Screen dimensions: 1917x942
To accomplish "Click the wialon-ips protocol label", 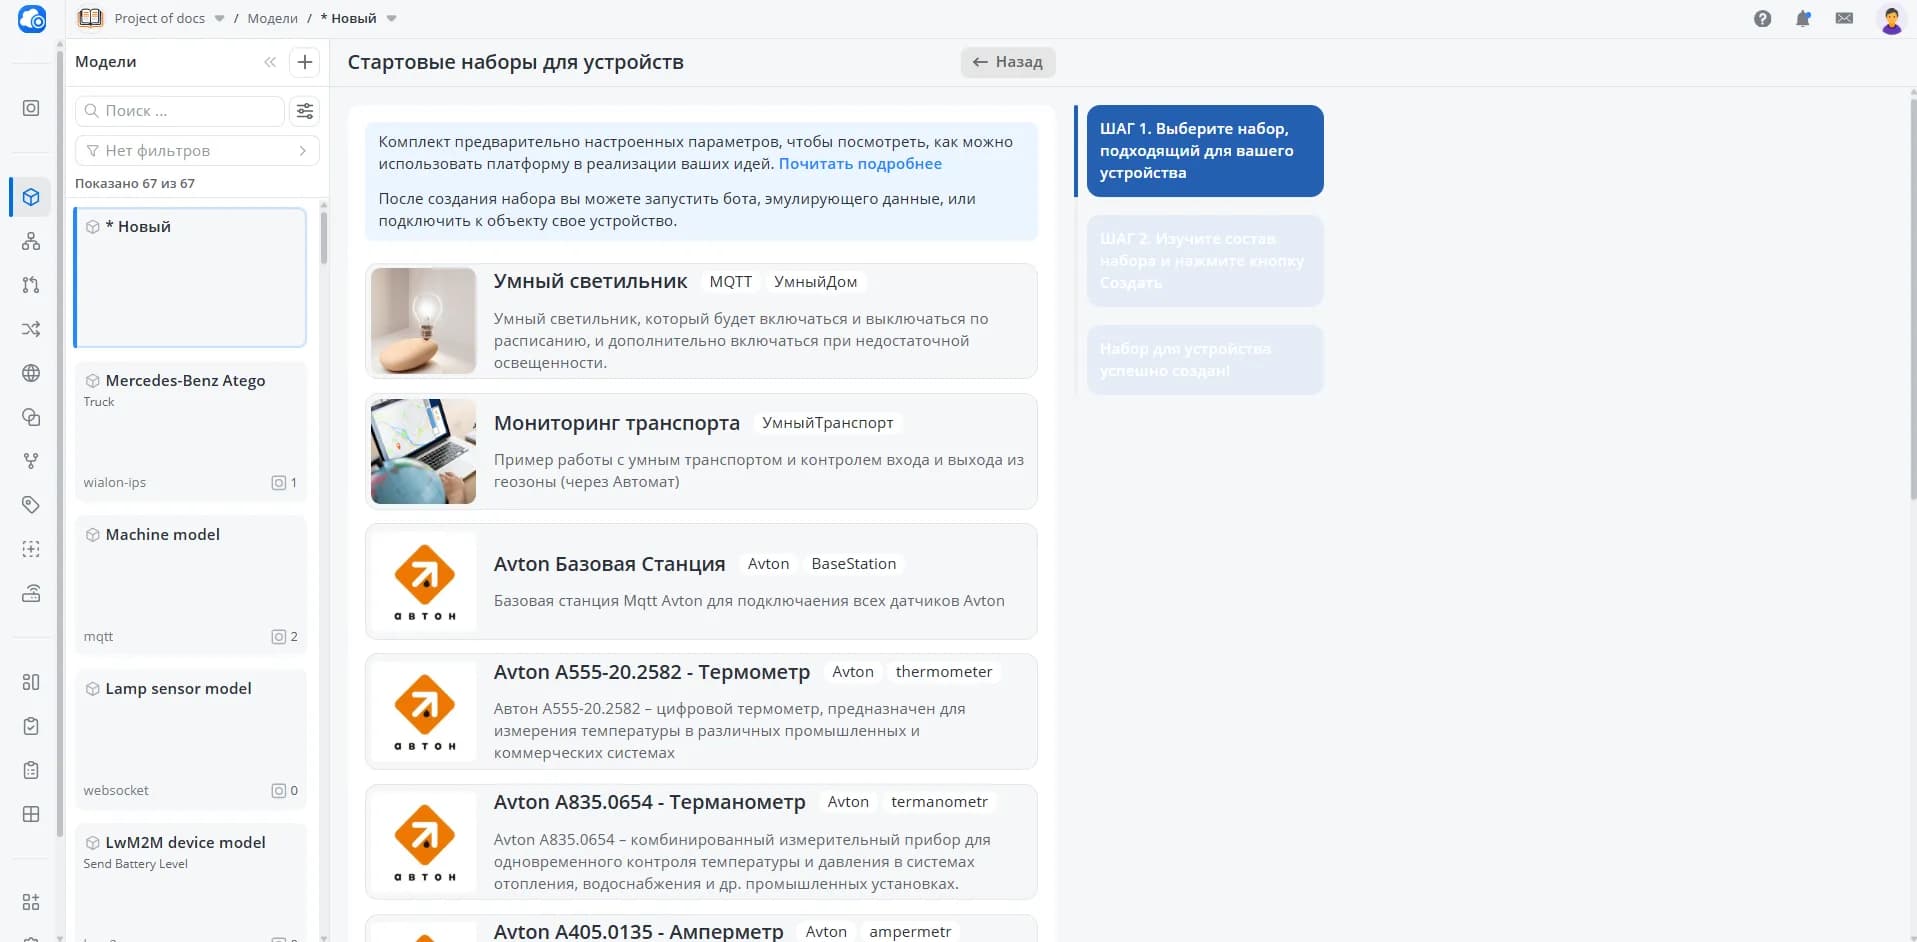I will coord(114,483).
